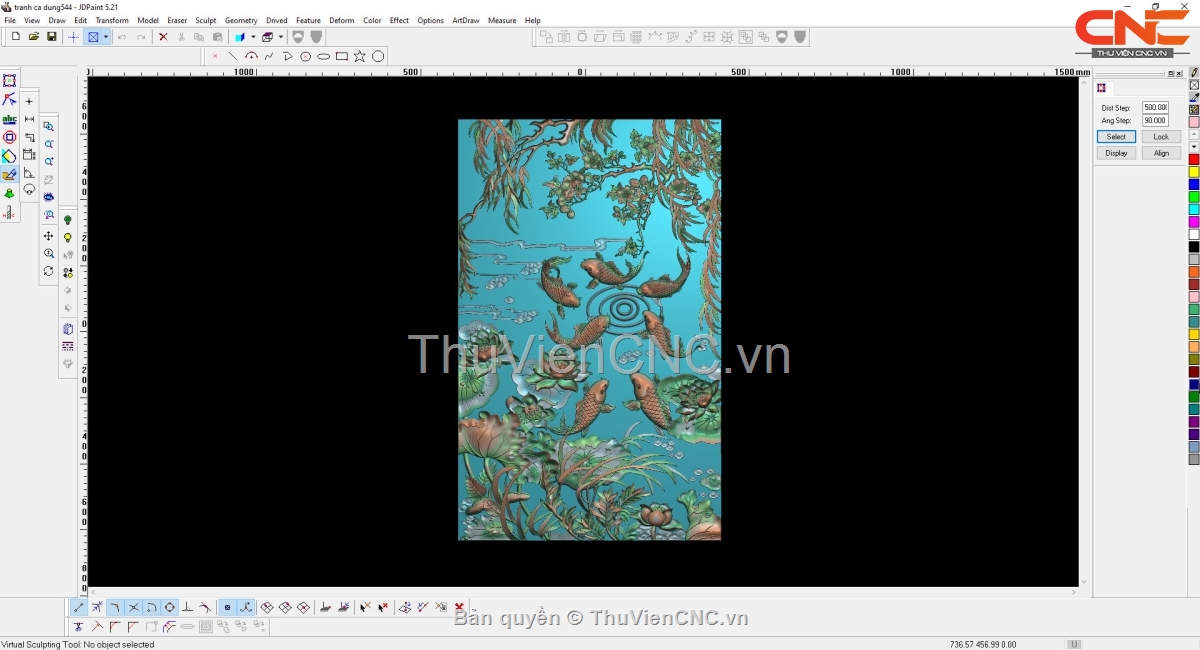Click the yellow light bulb icon
Screen dimensions: 1200x650
(x=68, y=238)
